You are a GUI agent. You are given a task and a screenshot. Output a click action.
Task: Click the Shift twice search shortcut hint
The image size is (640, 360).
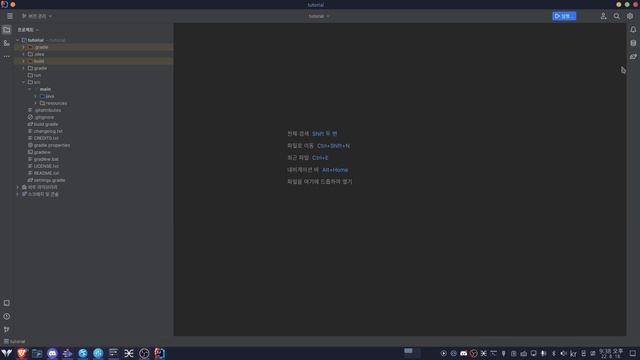click(324, 133)
